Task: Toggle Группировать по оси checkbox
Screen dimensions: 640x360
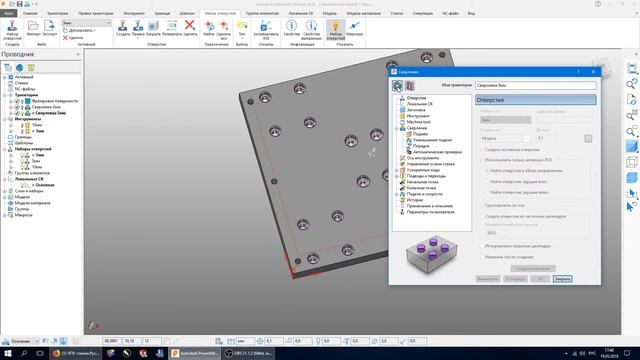Action: pyautogui.click(x=482, y=205)
